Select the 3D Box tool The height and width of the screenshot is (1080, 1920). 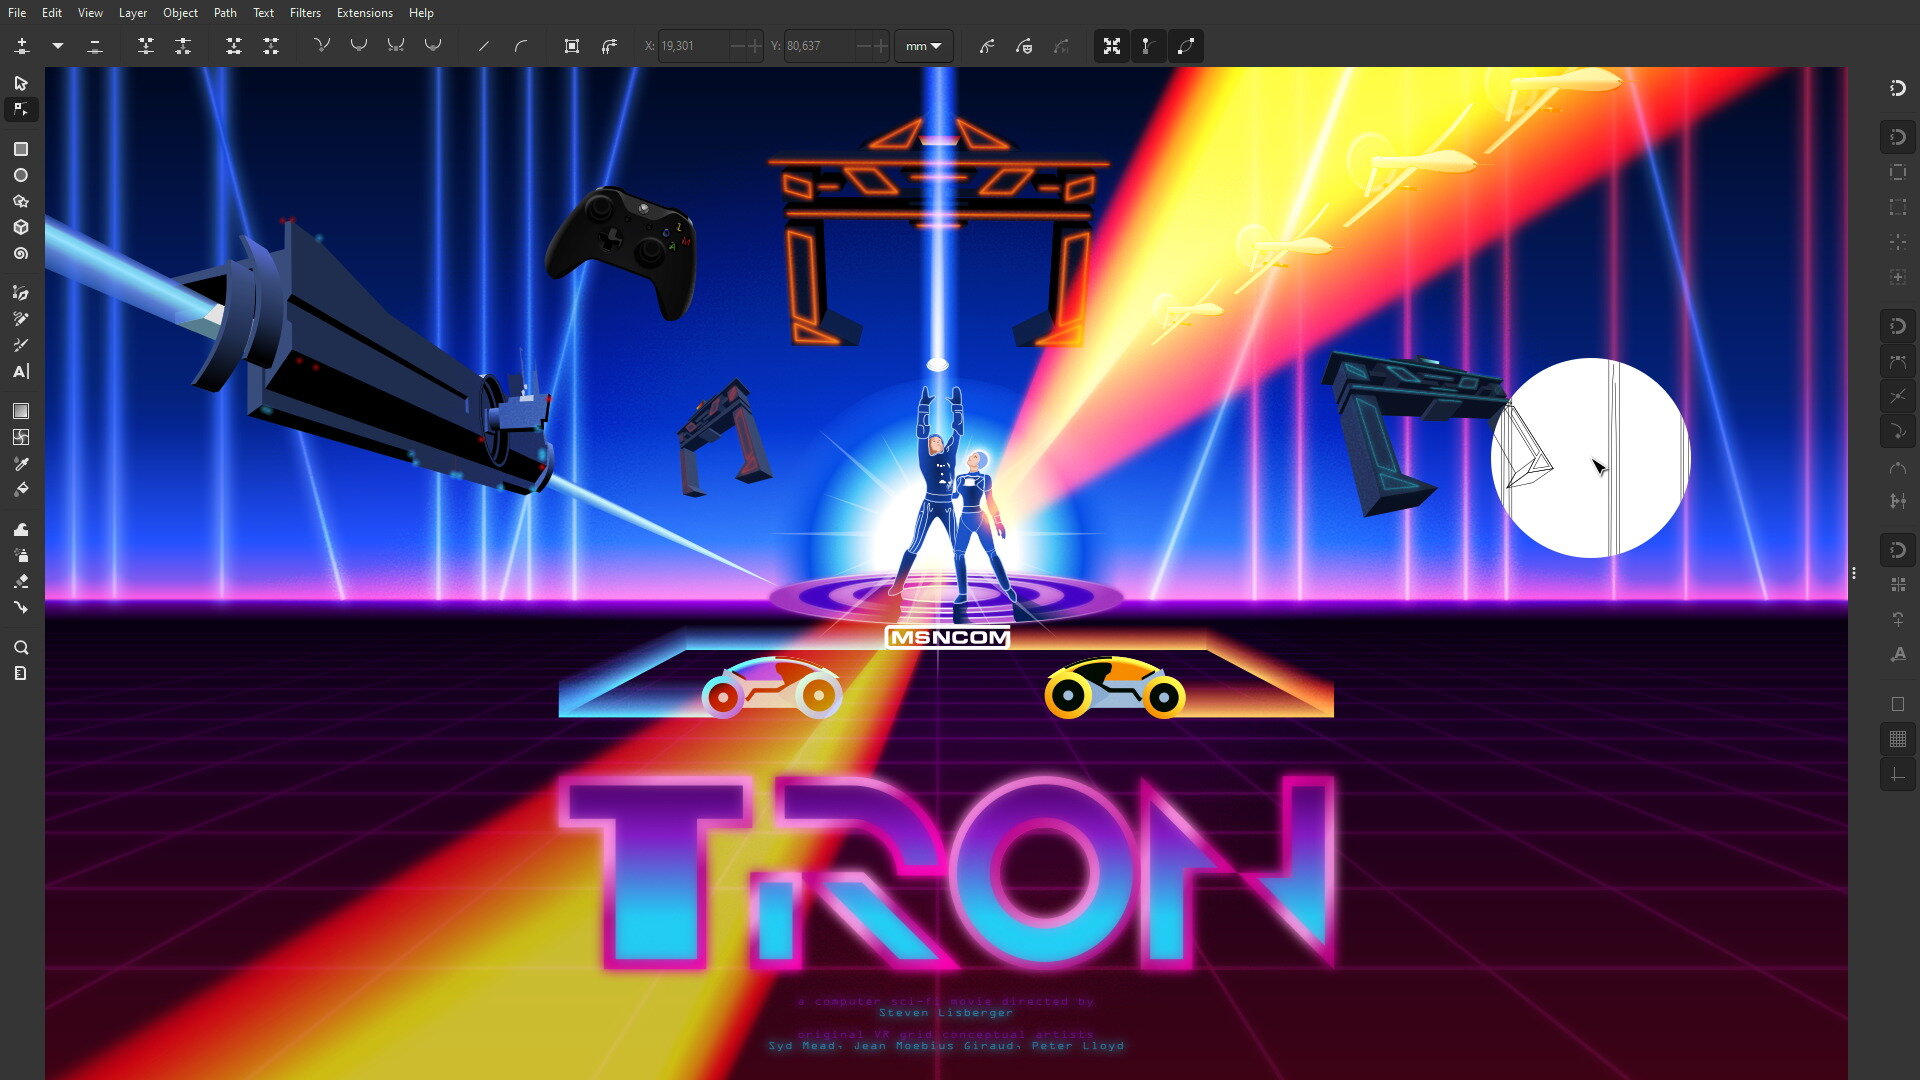click(20, 227)
